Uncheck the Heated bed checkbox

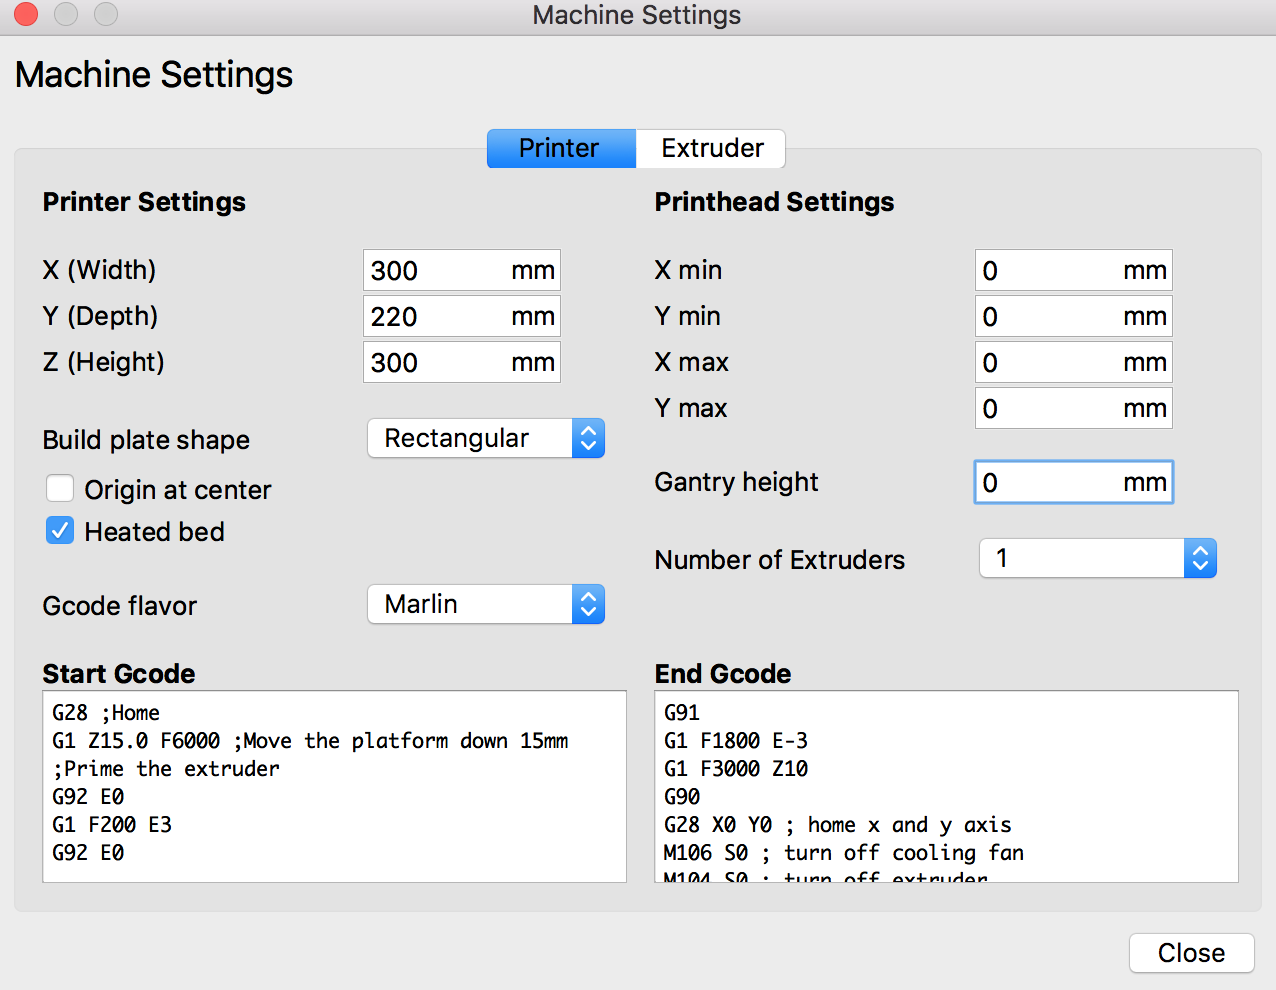(60, 531)
